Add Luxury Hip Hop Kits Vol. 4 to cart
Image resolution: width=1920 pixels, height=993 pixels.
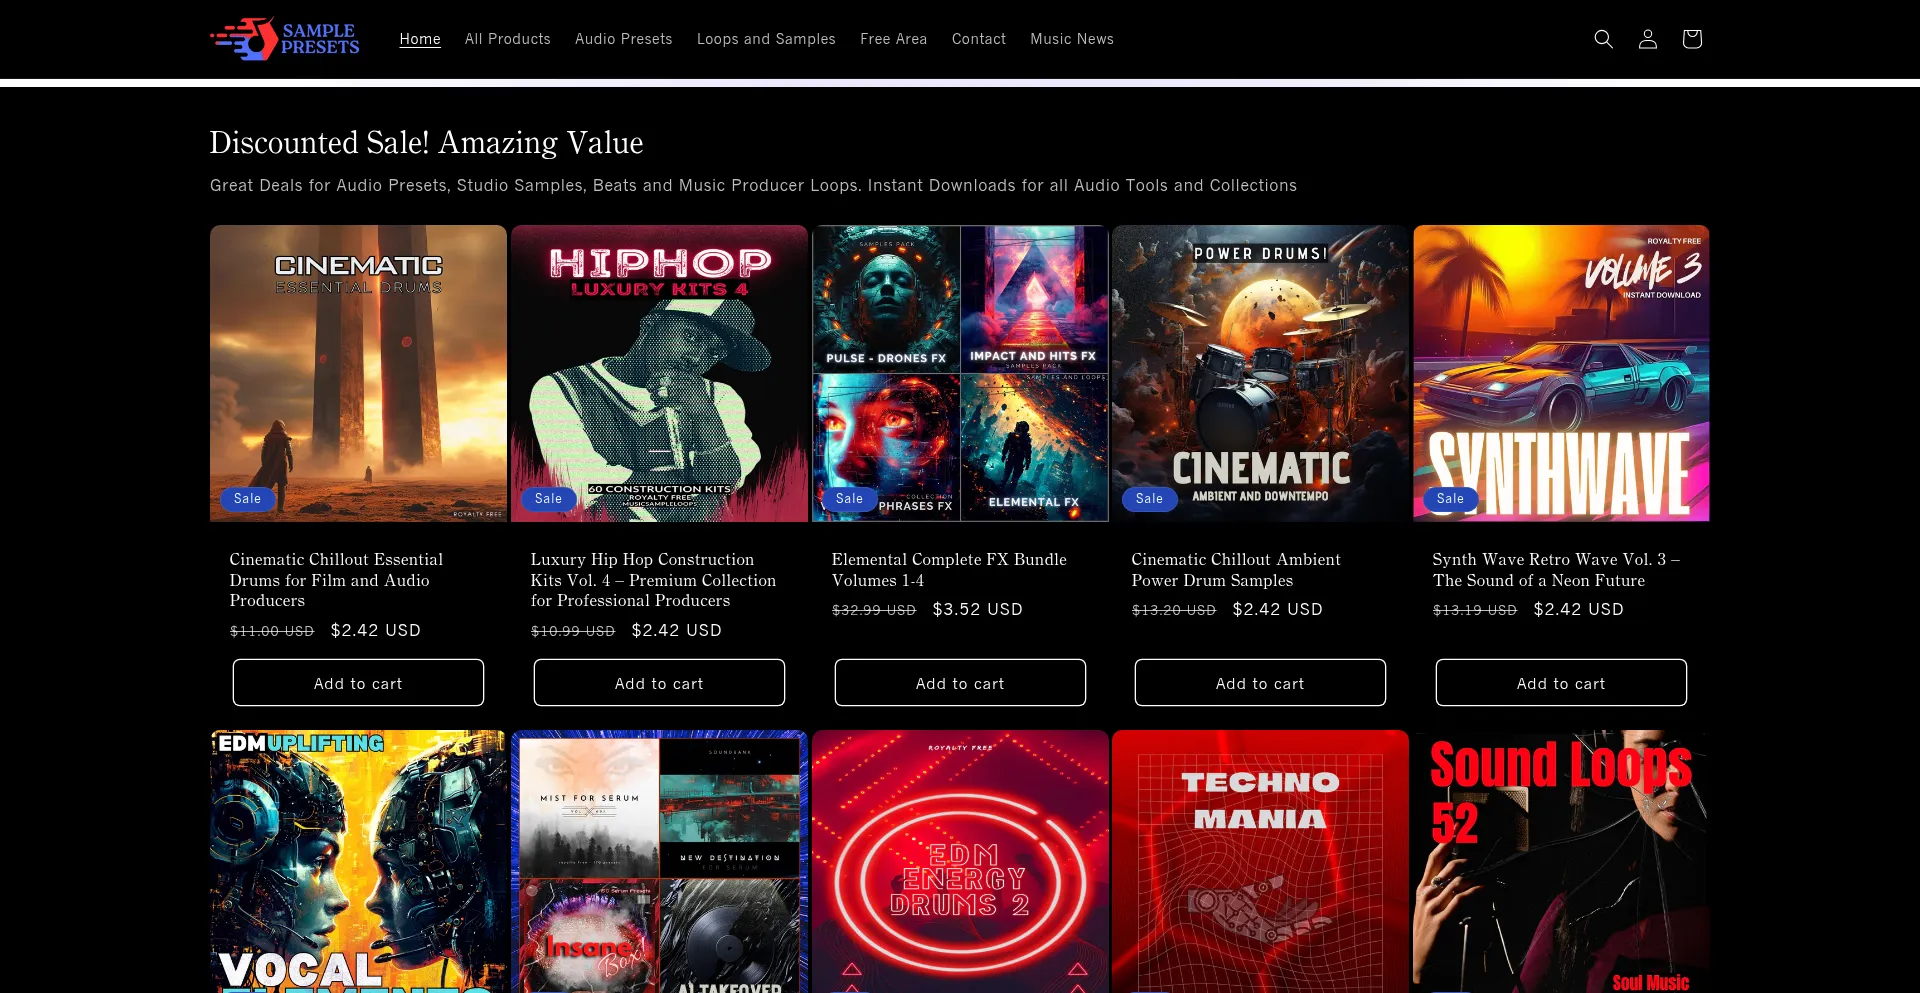[659, 683]
